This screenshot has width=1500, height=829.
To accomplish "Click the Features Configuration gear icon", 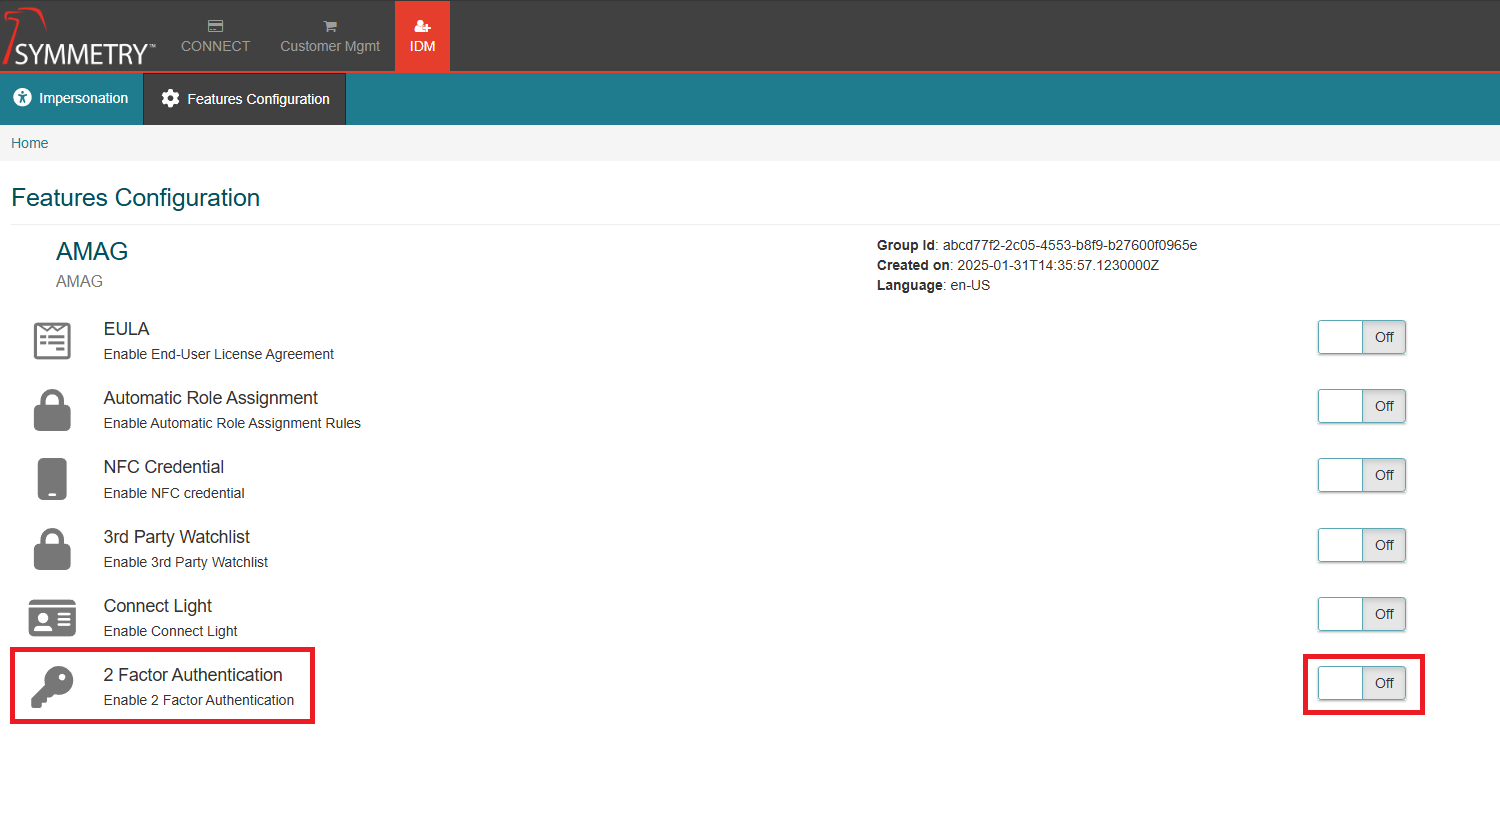I will 170,98.
